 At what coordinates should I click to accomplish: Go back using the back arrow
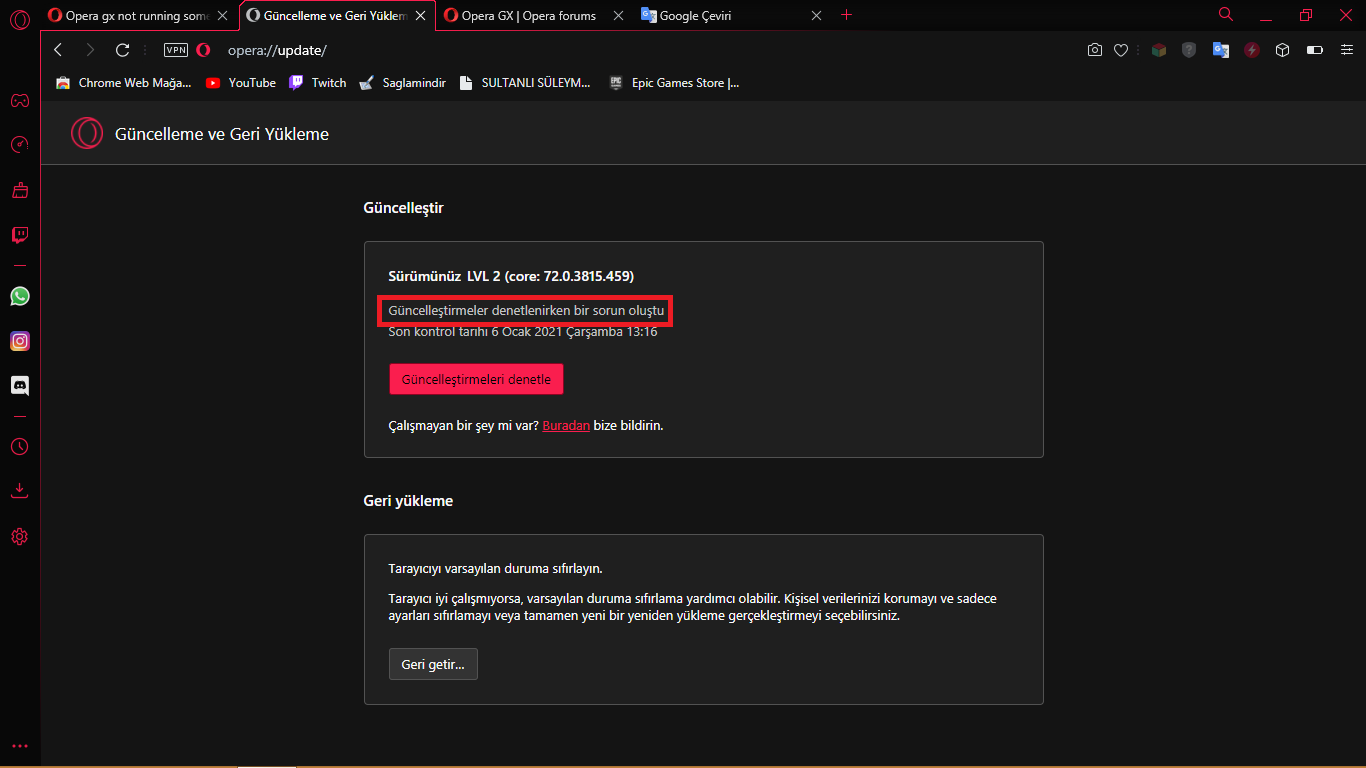pyautogui.click(x=58, y=50)
